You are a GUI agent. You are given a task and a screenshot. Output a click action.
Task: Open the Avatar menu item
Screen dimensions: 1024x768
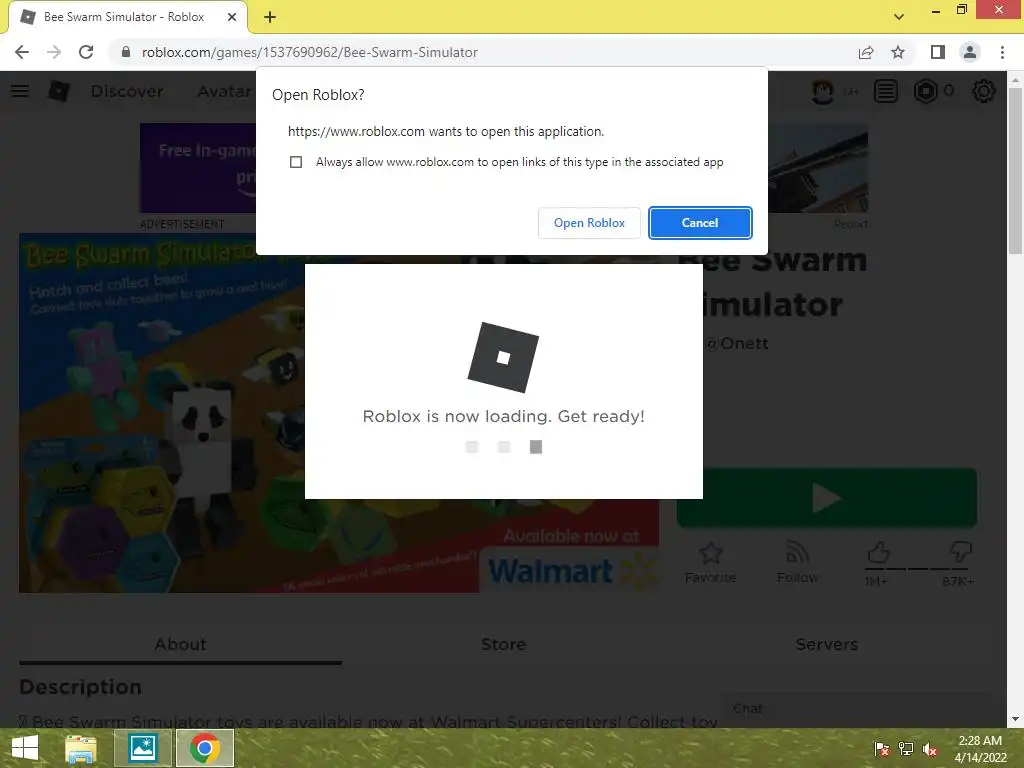[224, 91]
